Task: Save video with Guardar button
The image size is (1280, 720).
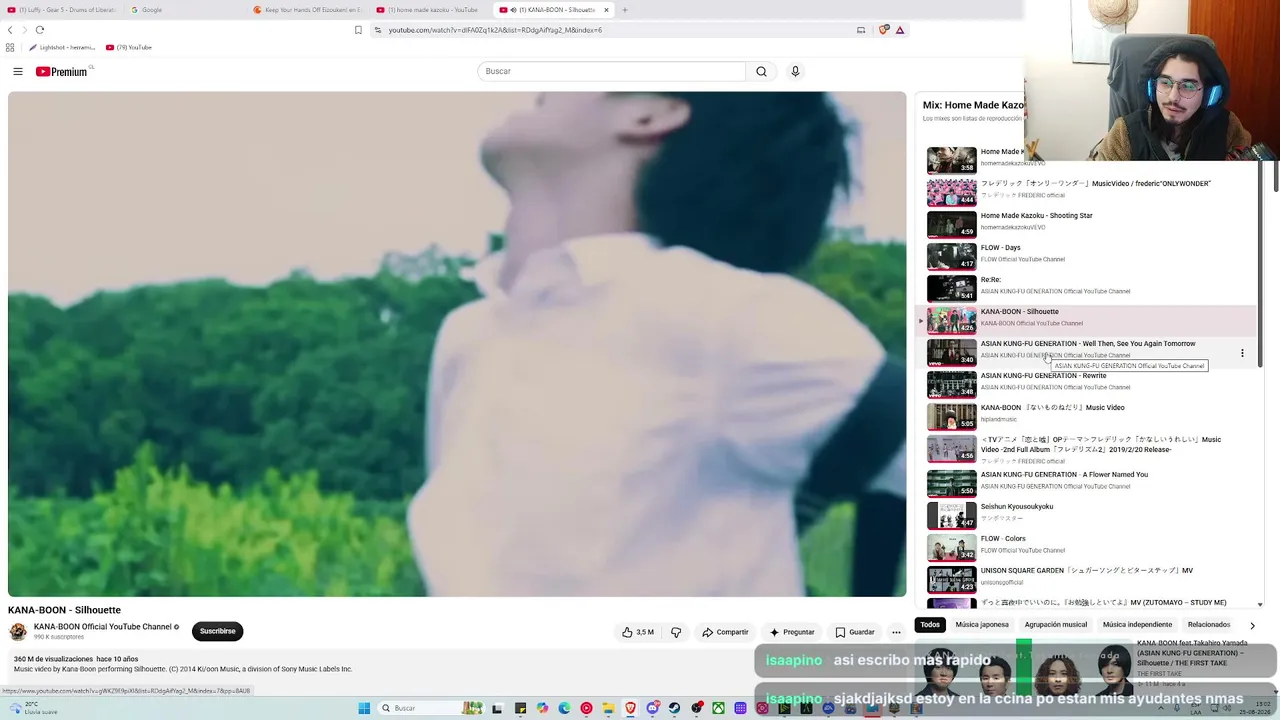Action: [855, 632]
